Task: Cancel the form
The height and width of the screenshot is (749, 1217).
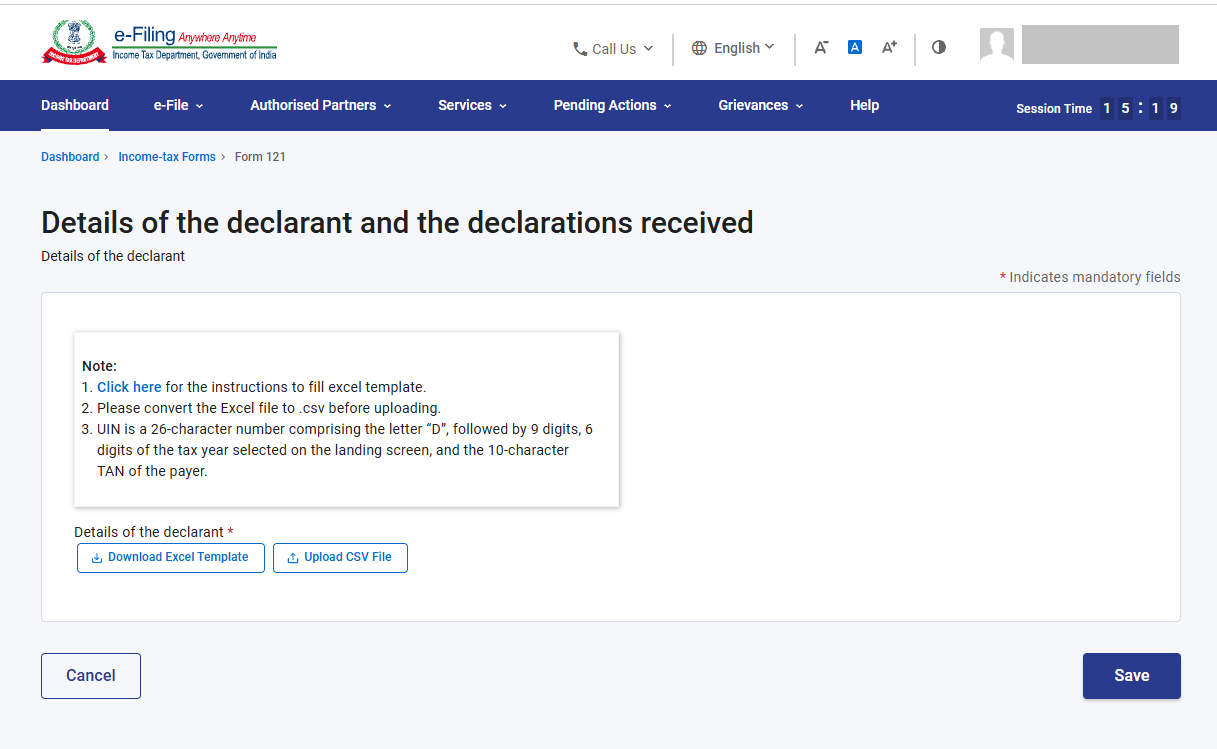Action: [x=91, y=676]
